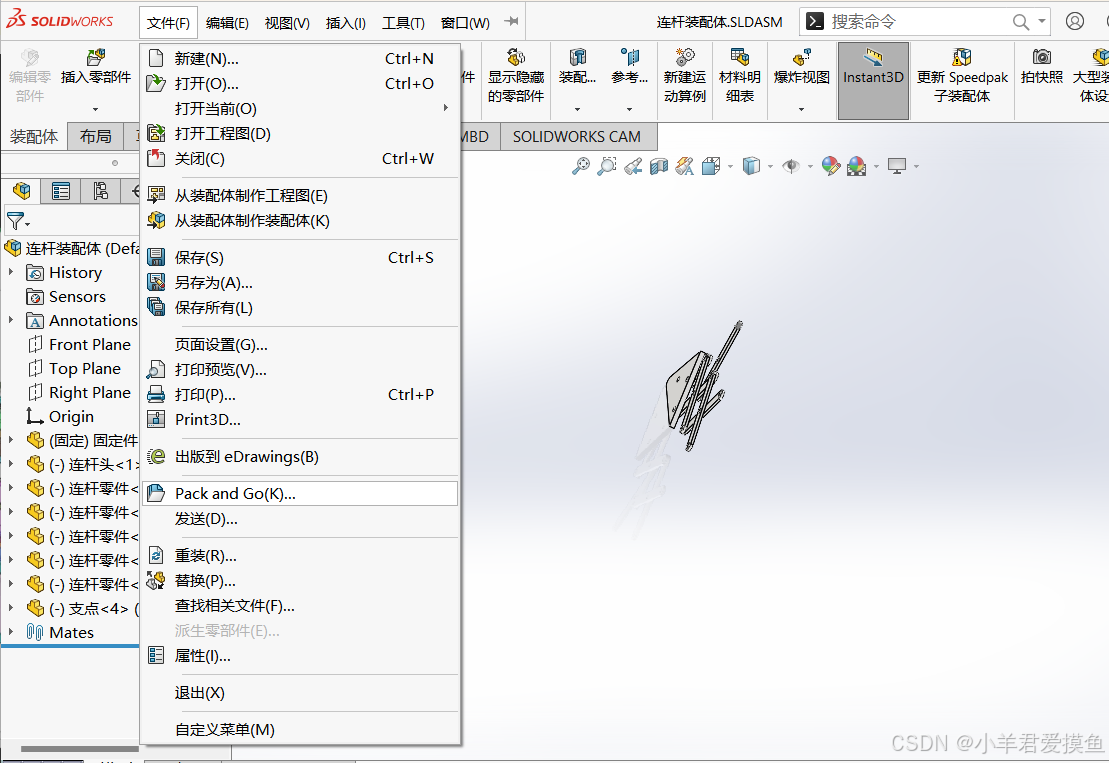Click Apply Scene icon
Image resolution: width=1109 pixels, height=763 pixels.
coord(857,166)
